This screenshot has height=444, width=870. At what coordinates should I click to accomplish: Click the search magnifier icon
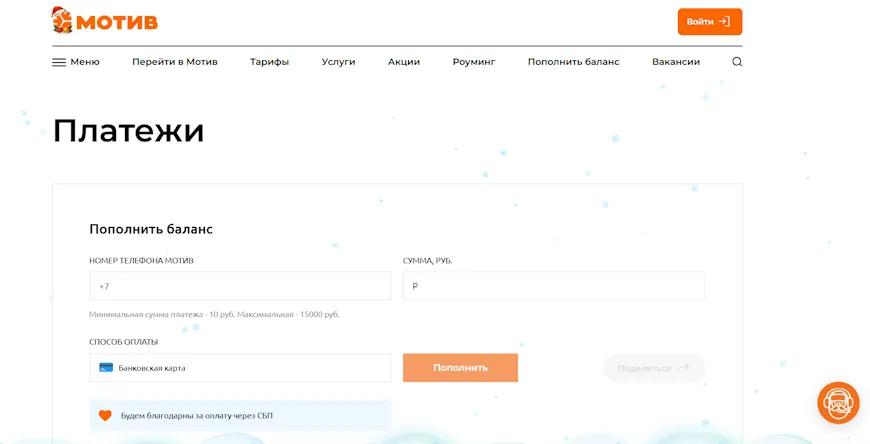[x=737, y=62]
